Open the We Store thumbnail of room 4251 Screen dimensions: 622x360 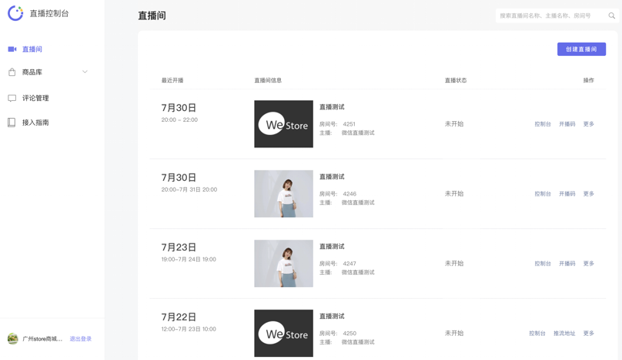(284, 124)
